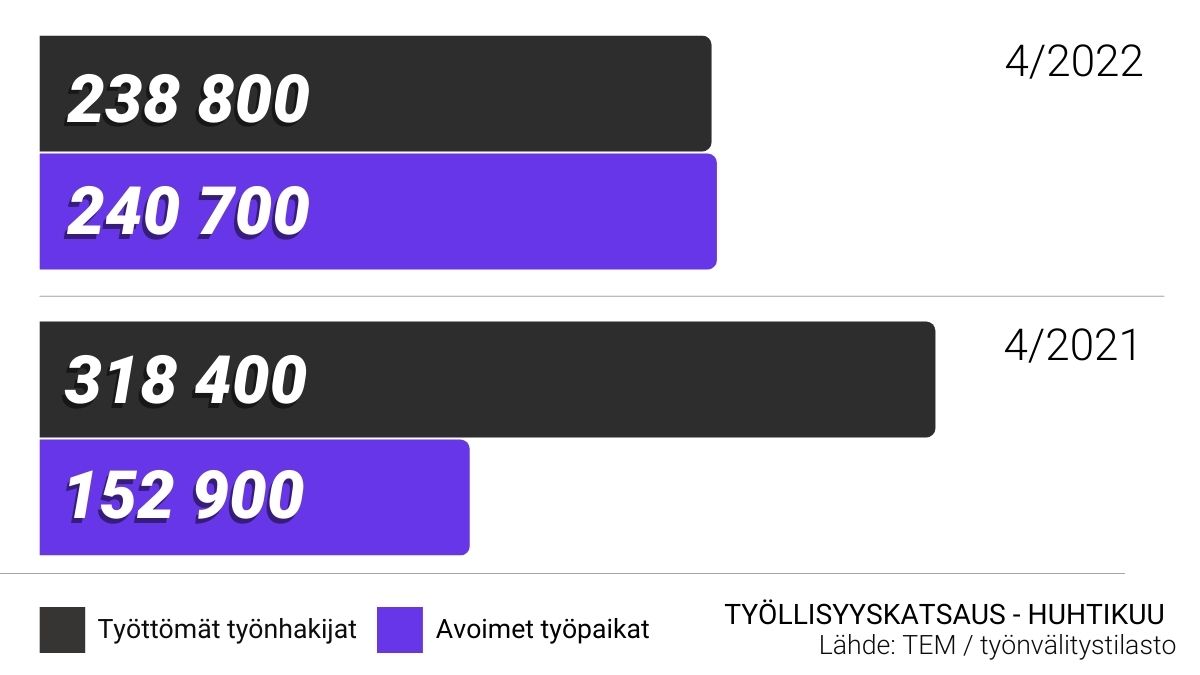1200x675 pixels.
Task: Select the 318 400 dark bar
Action: (487, 379)
